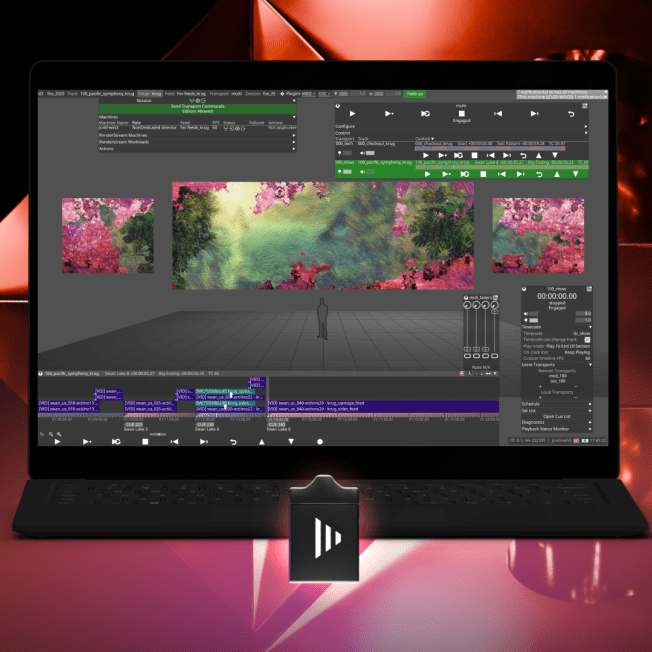The width and height of the screenshot is (652, 652).
Task: Open the Feed menu in top bar
Action: 185,94
